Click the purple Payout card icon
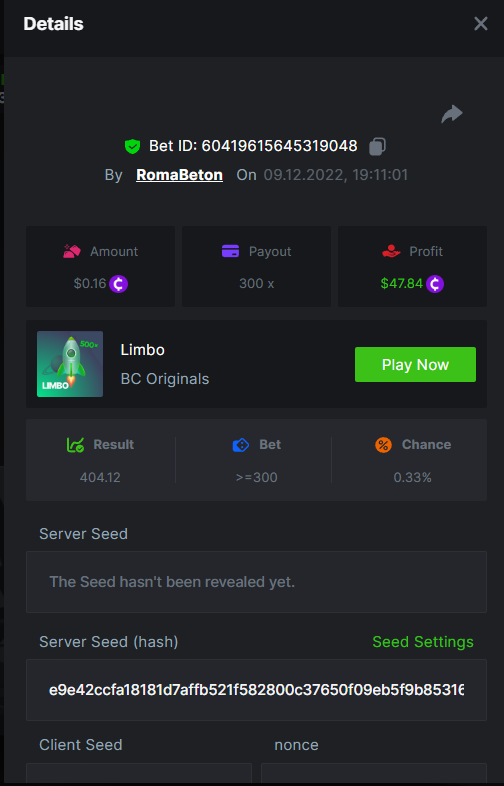This screenshot has width=504, height=786. (x=231, y=251)
